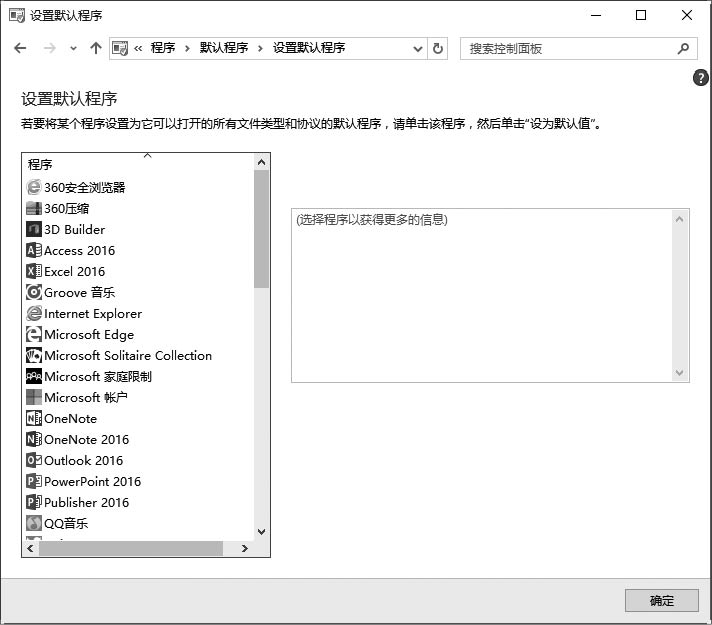Click the Outlook 2016 icon
Screen dimensions: 712x625
[34, 460]
